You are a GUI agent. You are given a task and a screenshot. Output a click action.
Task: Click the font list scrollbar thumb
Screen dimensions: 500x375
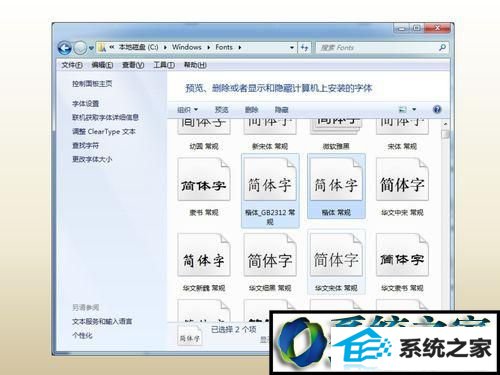(x=445, y=134)
